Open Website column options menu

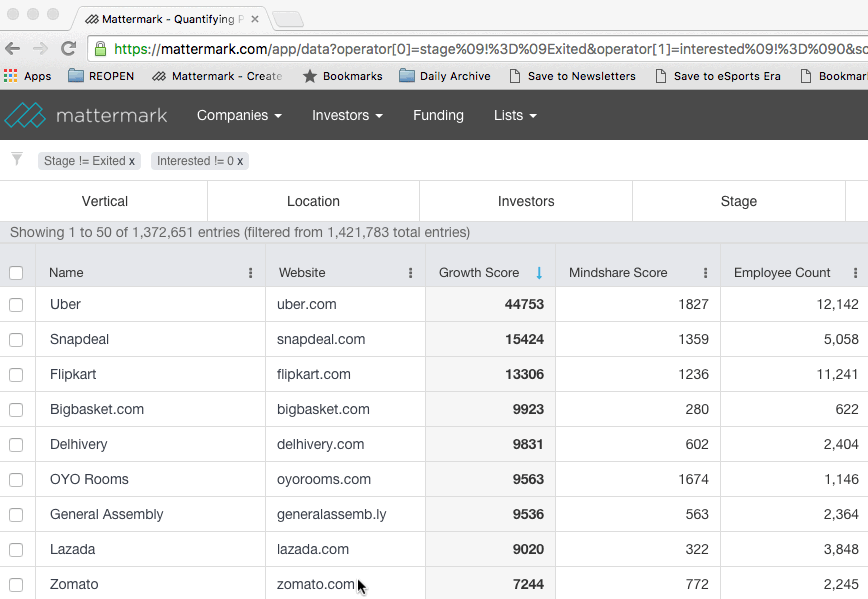pyautogui.click(x=411, y=272)
